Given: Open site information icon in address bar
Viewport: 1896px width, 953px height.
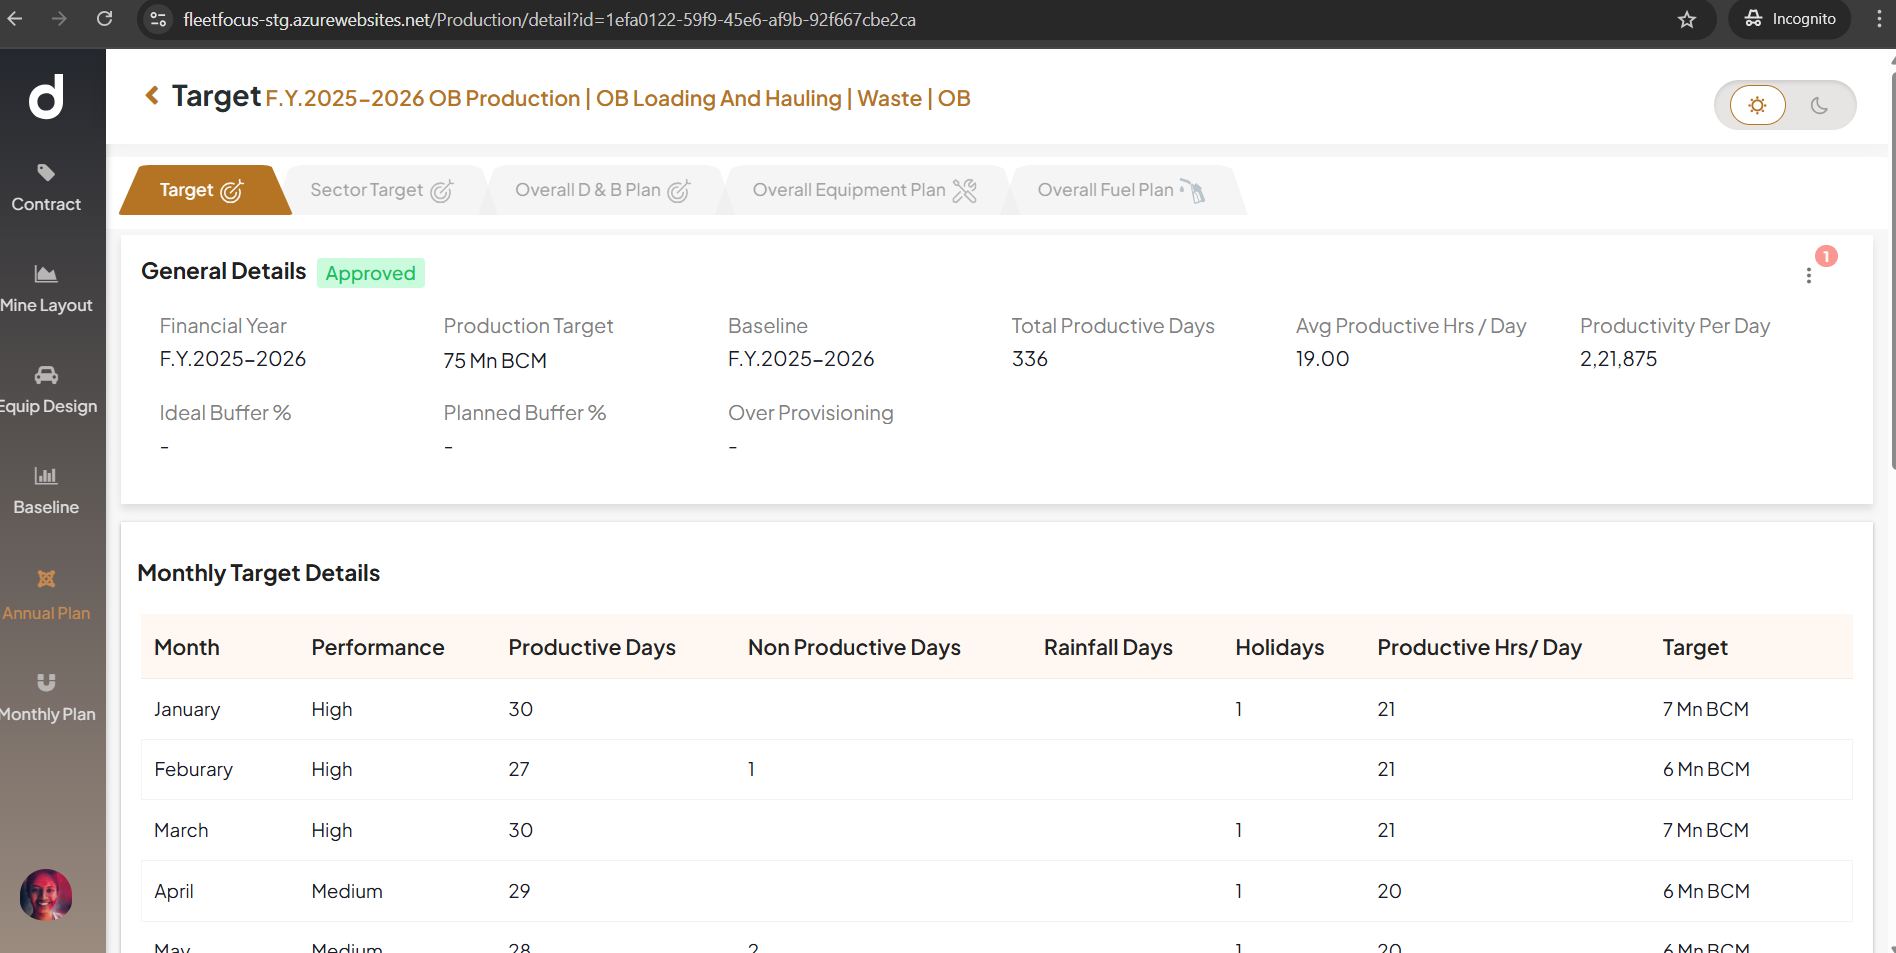Looking at the screenshot, I should tap(157, 19).
